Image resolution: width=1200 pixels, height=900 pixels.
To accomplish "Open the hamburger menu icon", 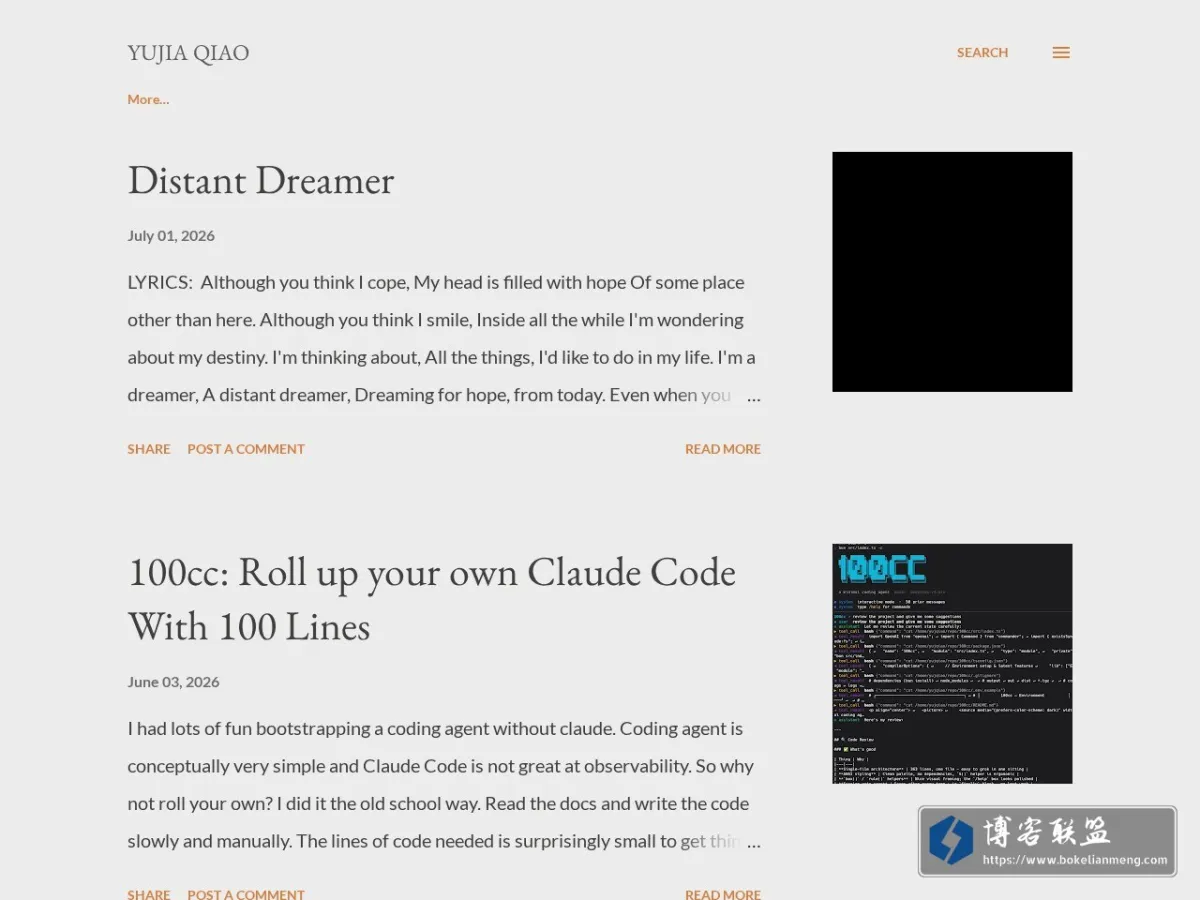I will (1061, 53).
